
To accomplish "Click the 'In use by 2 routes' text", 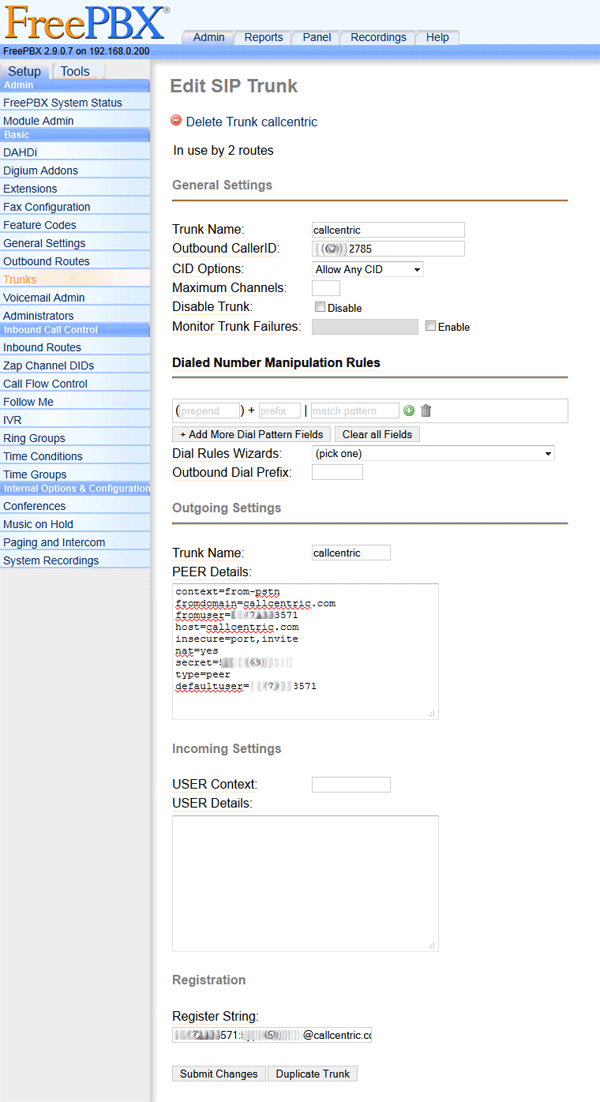I will point(223,150).
